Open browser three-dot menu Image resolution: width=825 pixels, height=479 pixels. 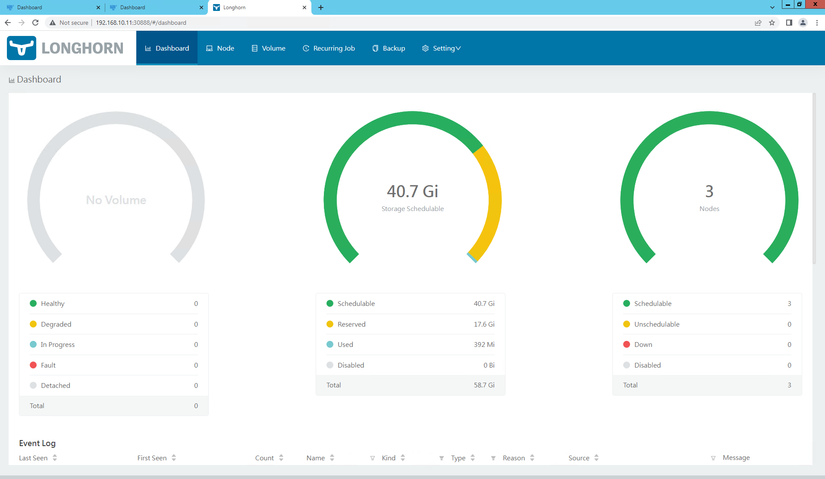click(x=817, y=22)
